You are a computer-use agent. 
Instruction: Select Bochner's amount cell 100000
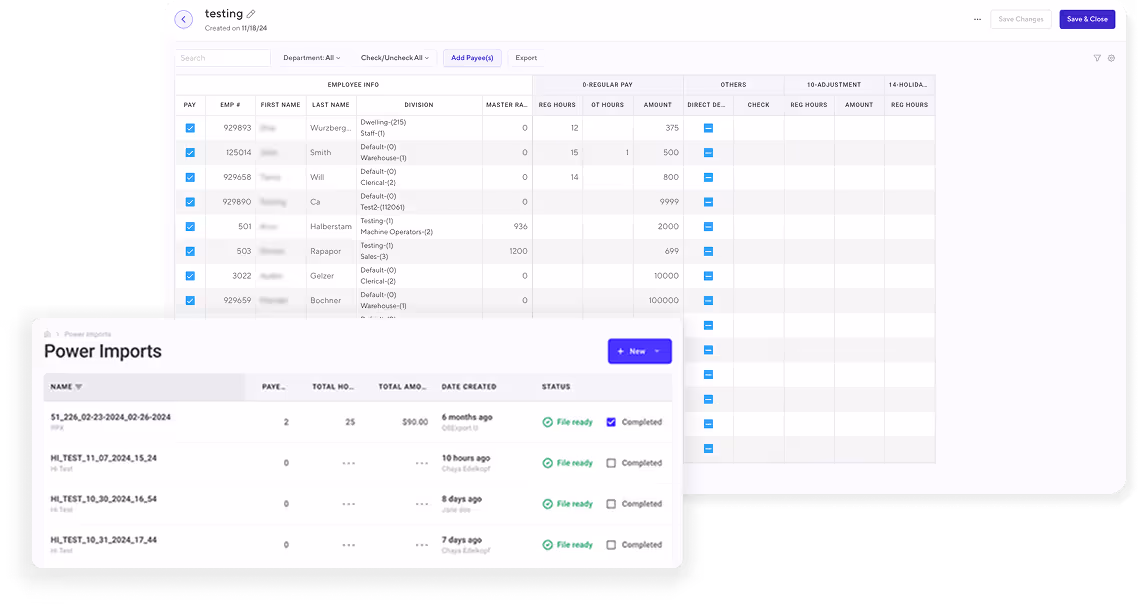[658, 301]
